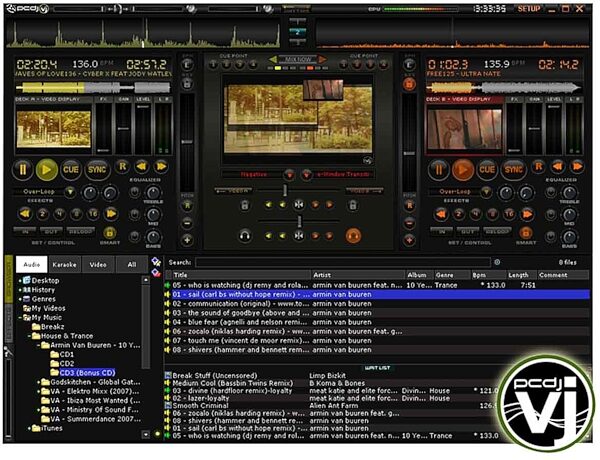This screenshot has width=600, height=460.
Task: Select loop length 16 on left deck
Action: (x=93, y=214)
